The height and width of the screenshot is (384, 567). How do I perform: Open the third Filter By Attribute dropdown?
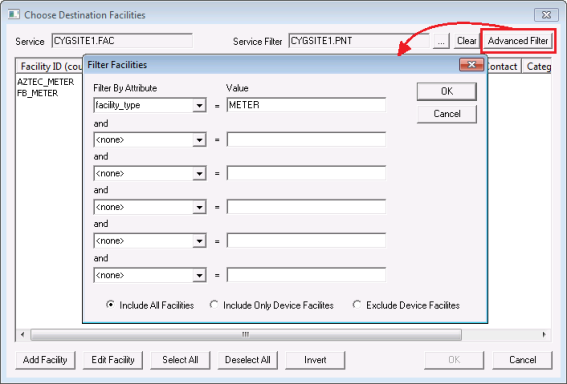[199, 173]
